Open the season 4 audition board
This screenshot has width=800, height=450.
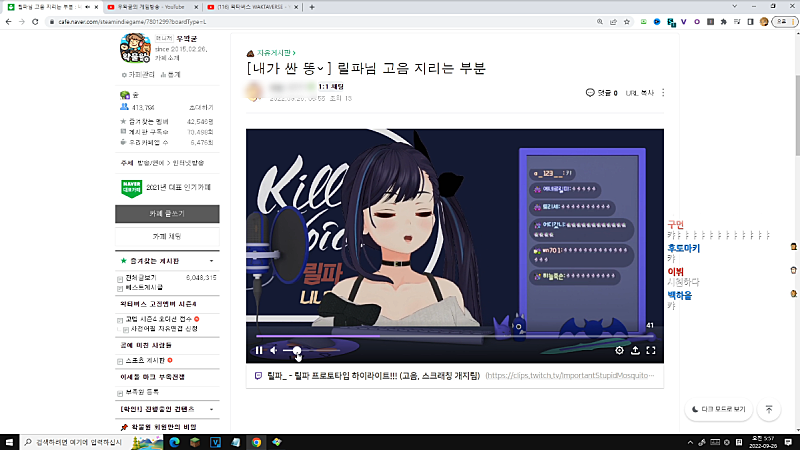[x=159, y=319]
